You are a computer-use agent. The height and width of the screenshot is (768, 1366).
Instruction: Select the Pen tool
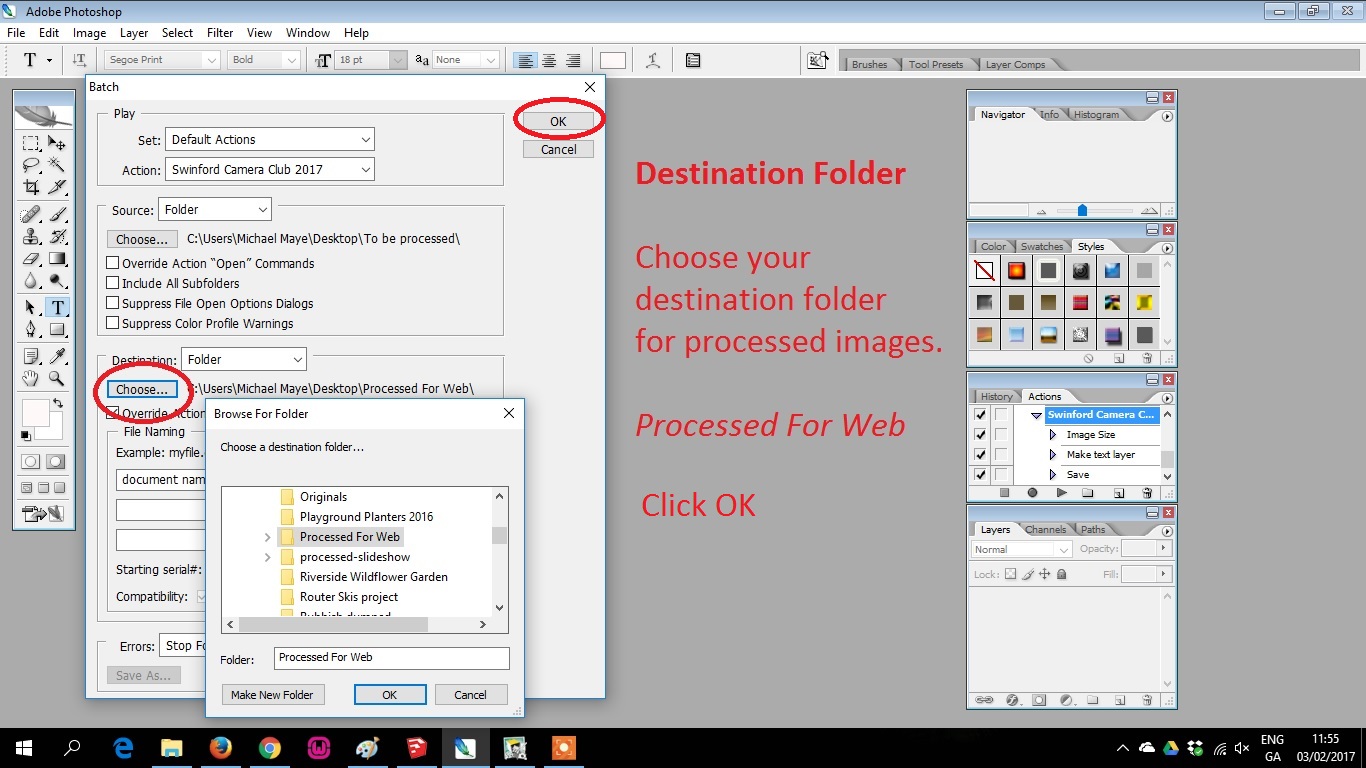pyautogui.click(x=31, y=329)
